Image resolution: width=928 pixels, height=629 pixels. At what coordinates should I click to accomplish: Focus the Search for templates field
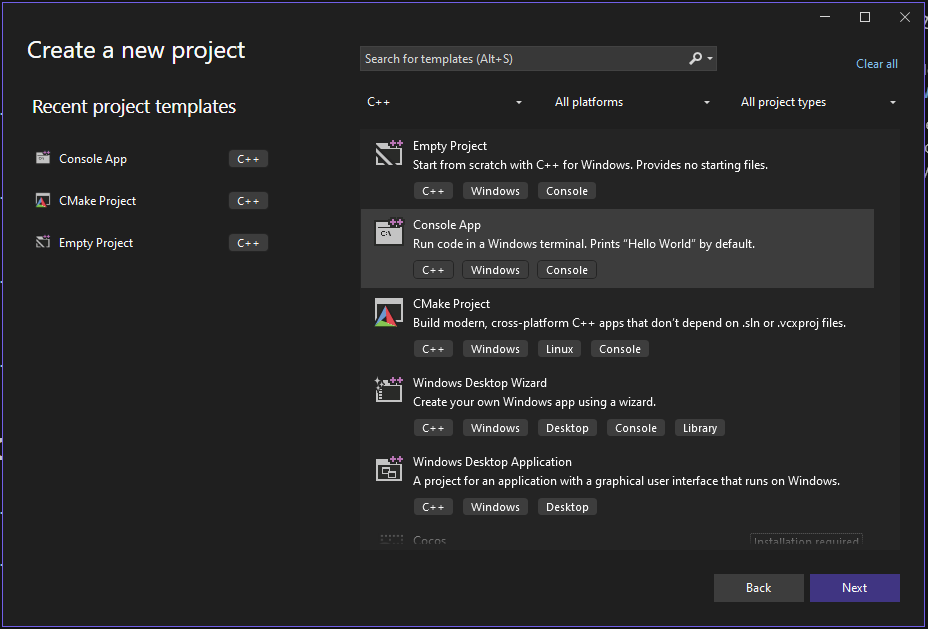[520, 59]
